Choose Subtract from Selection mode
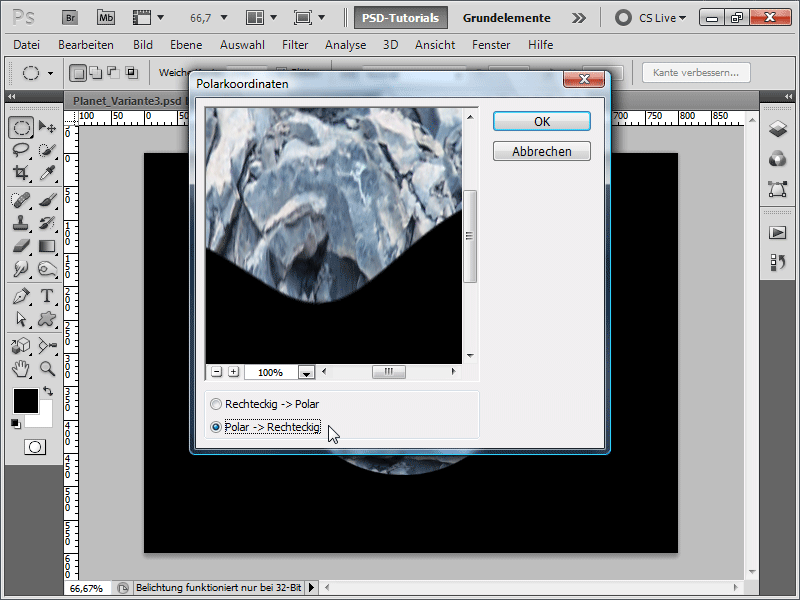 click(113, 73)
